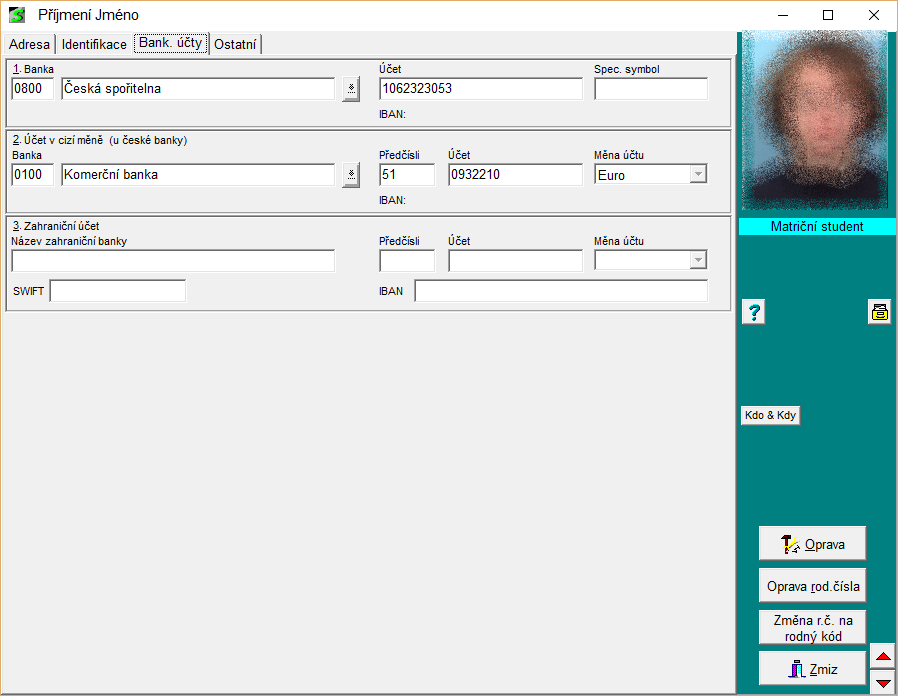Click the application icon in the title bar
This screenshot has width=898, height=696.
click(x=17, y=15)
